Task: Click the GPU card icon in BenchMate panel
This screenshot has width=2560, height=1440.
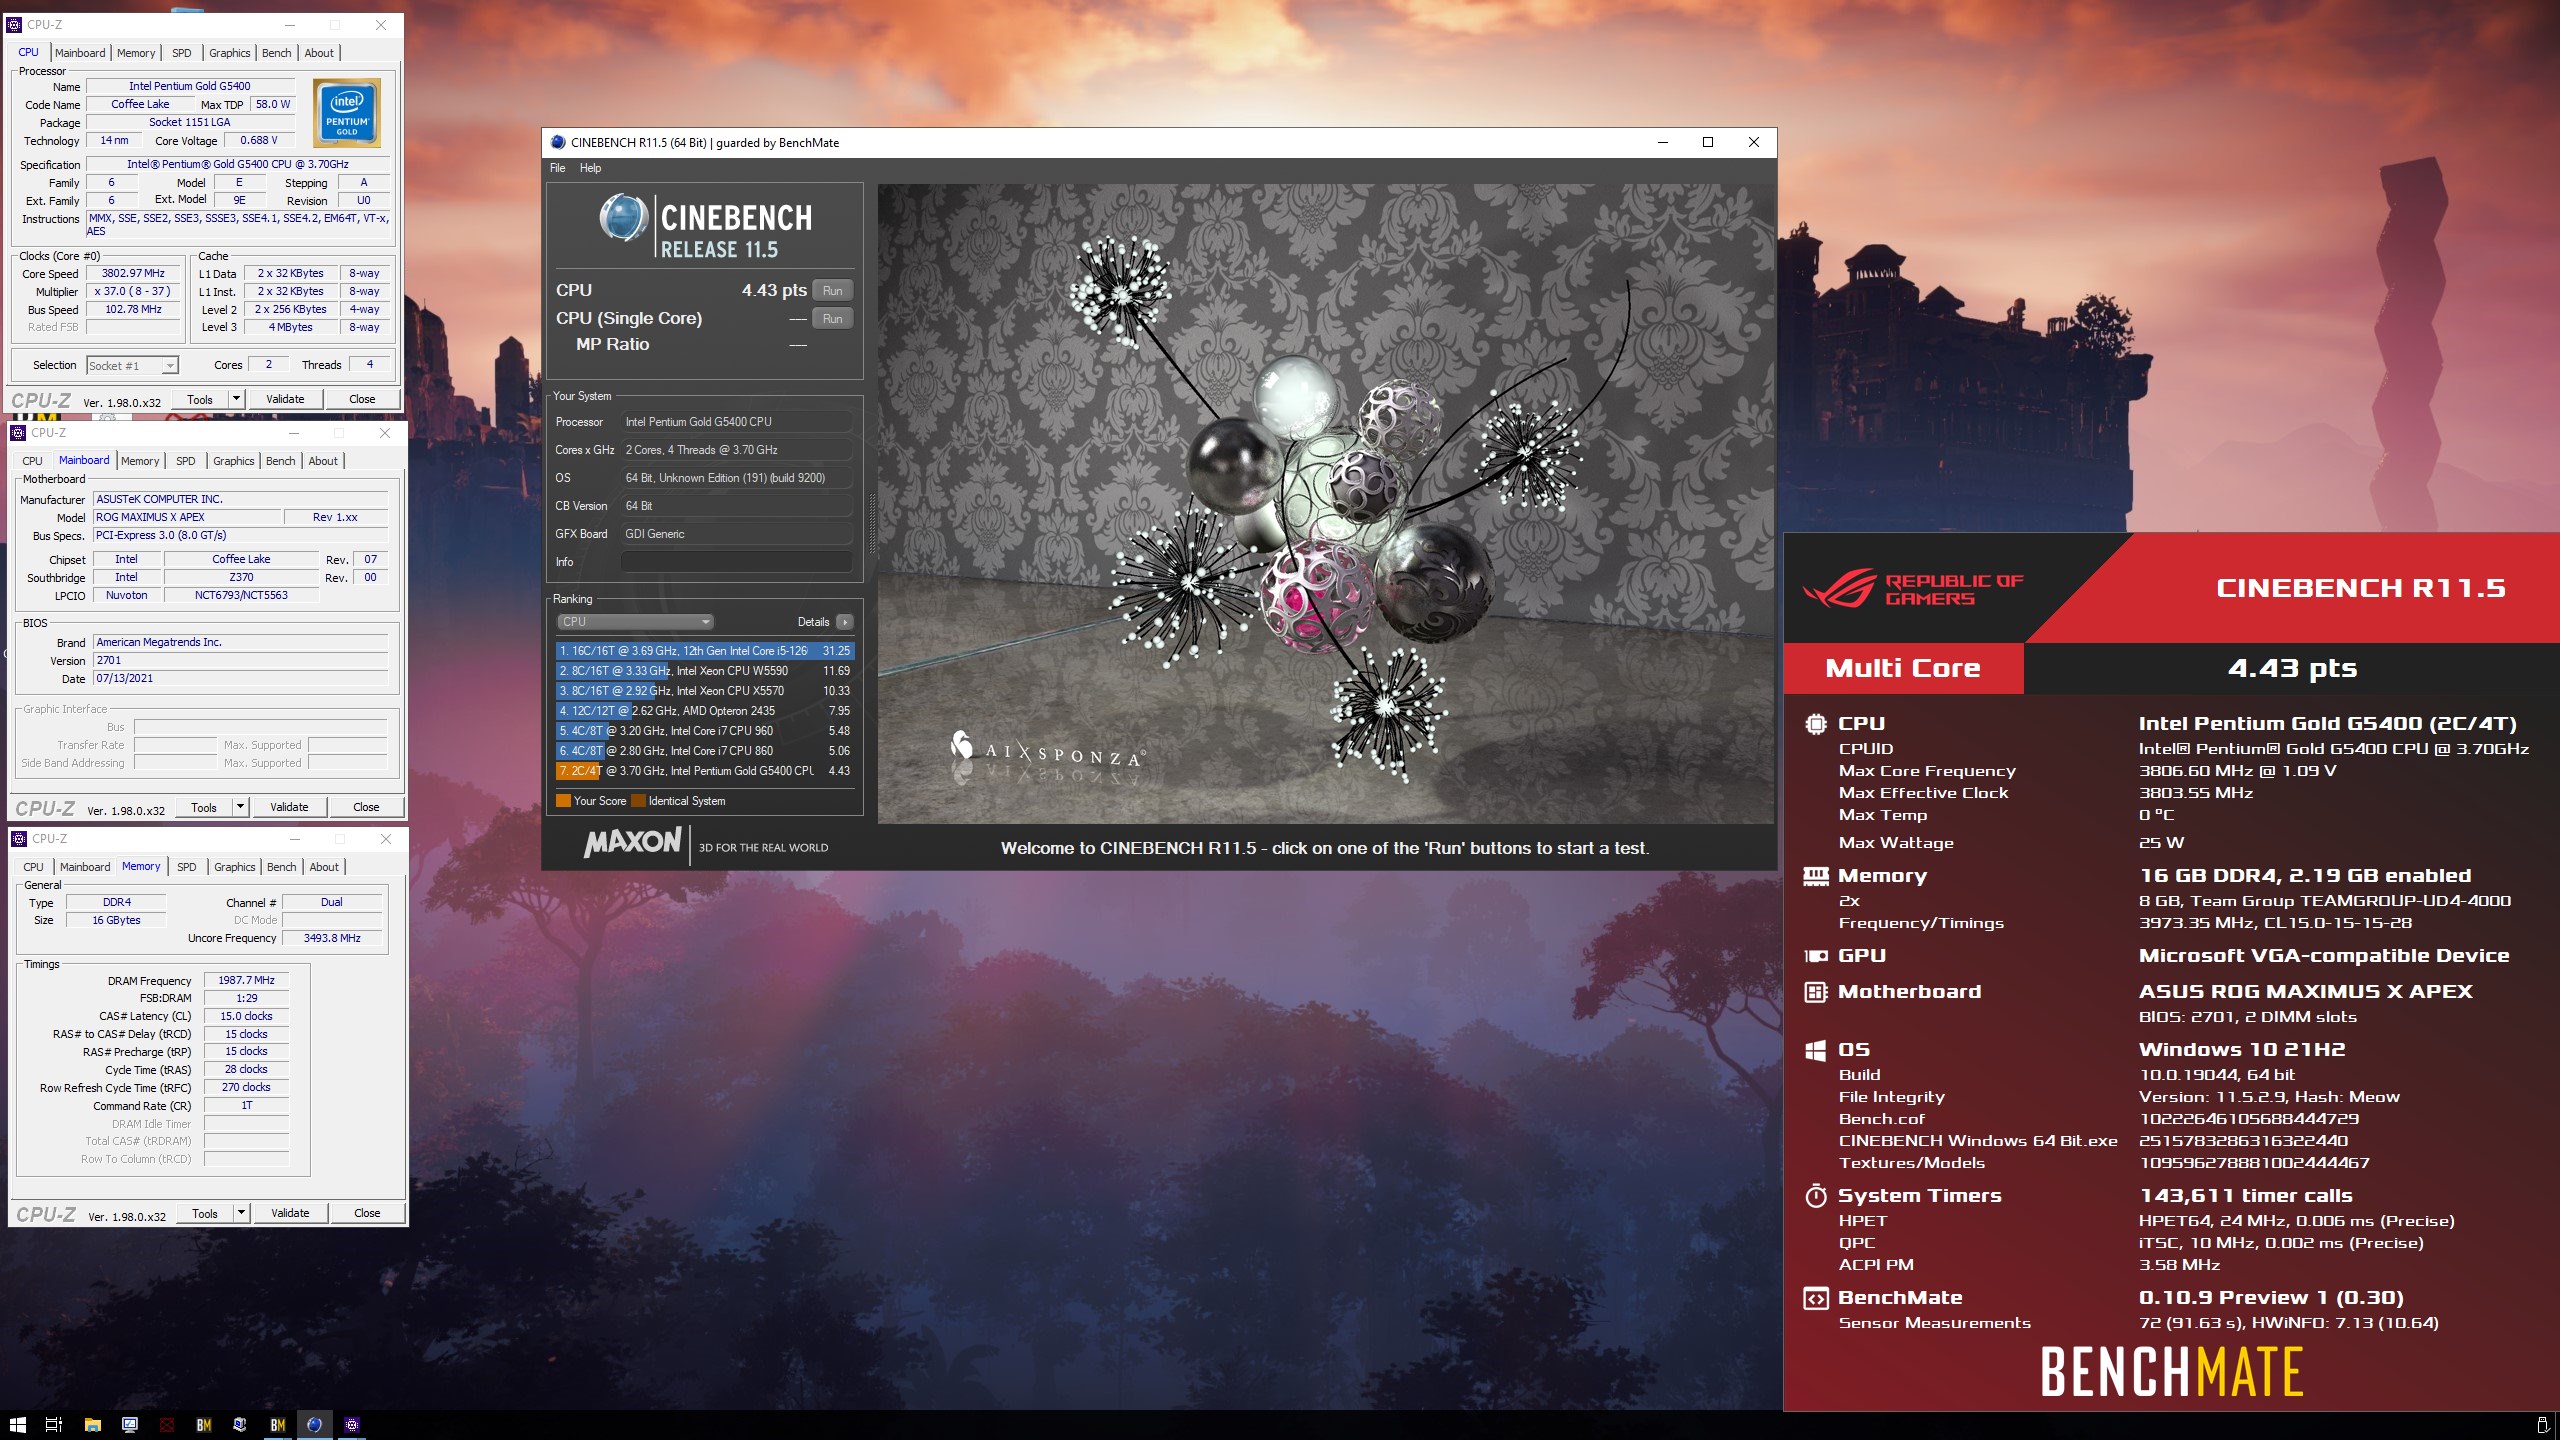Action: 1816,956
